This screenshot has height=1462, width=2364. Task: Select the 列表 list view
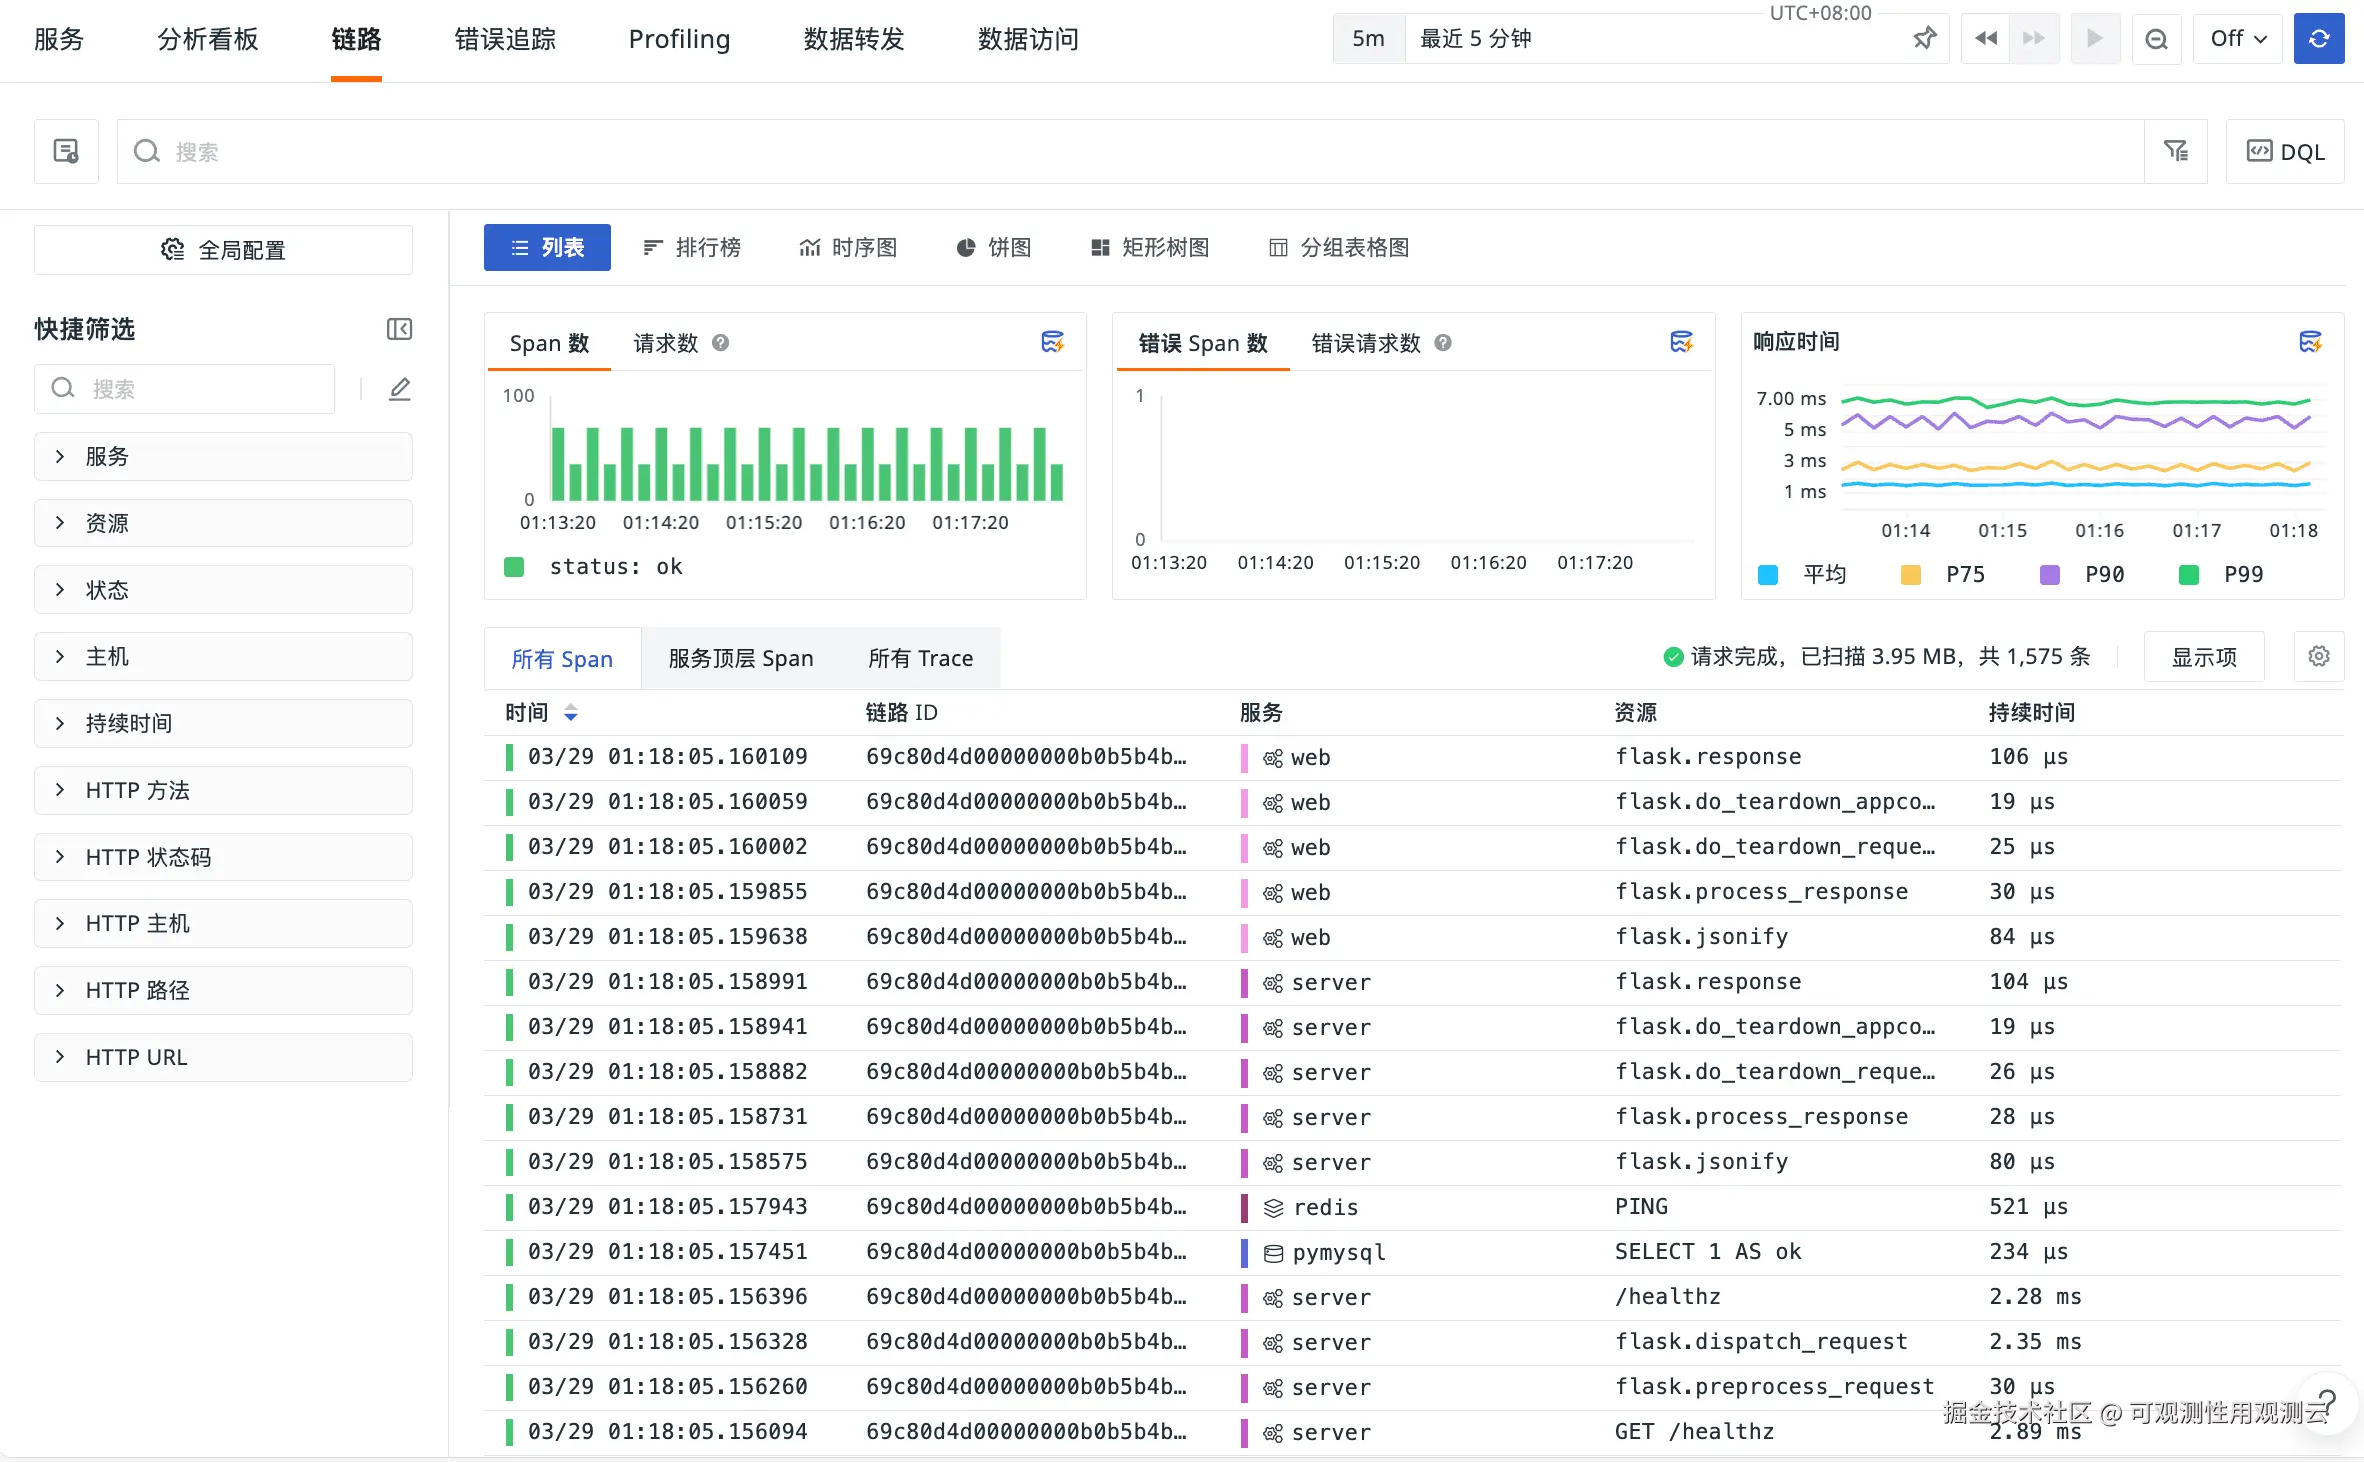[x=547, y=247]
